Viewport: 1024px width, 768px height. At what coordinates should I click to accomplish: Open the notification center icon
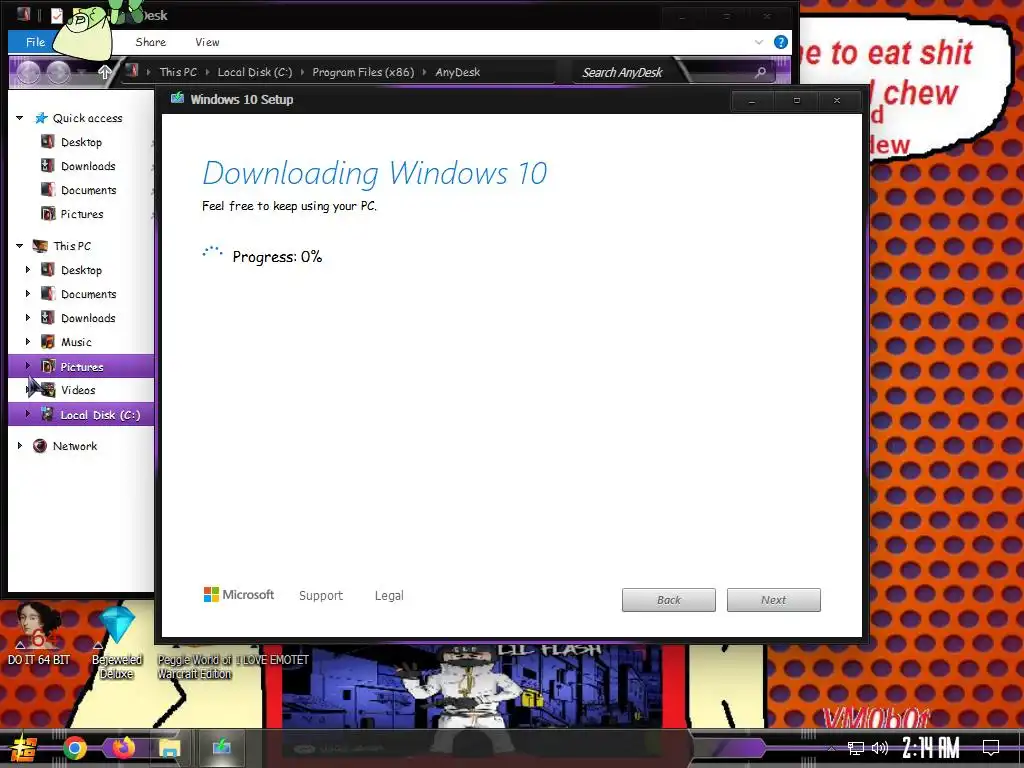[991, 748]
